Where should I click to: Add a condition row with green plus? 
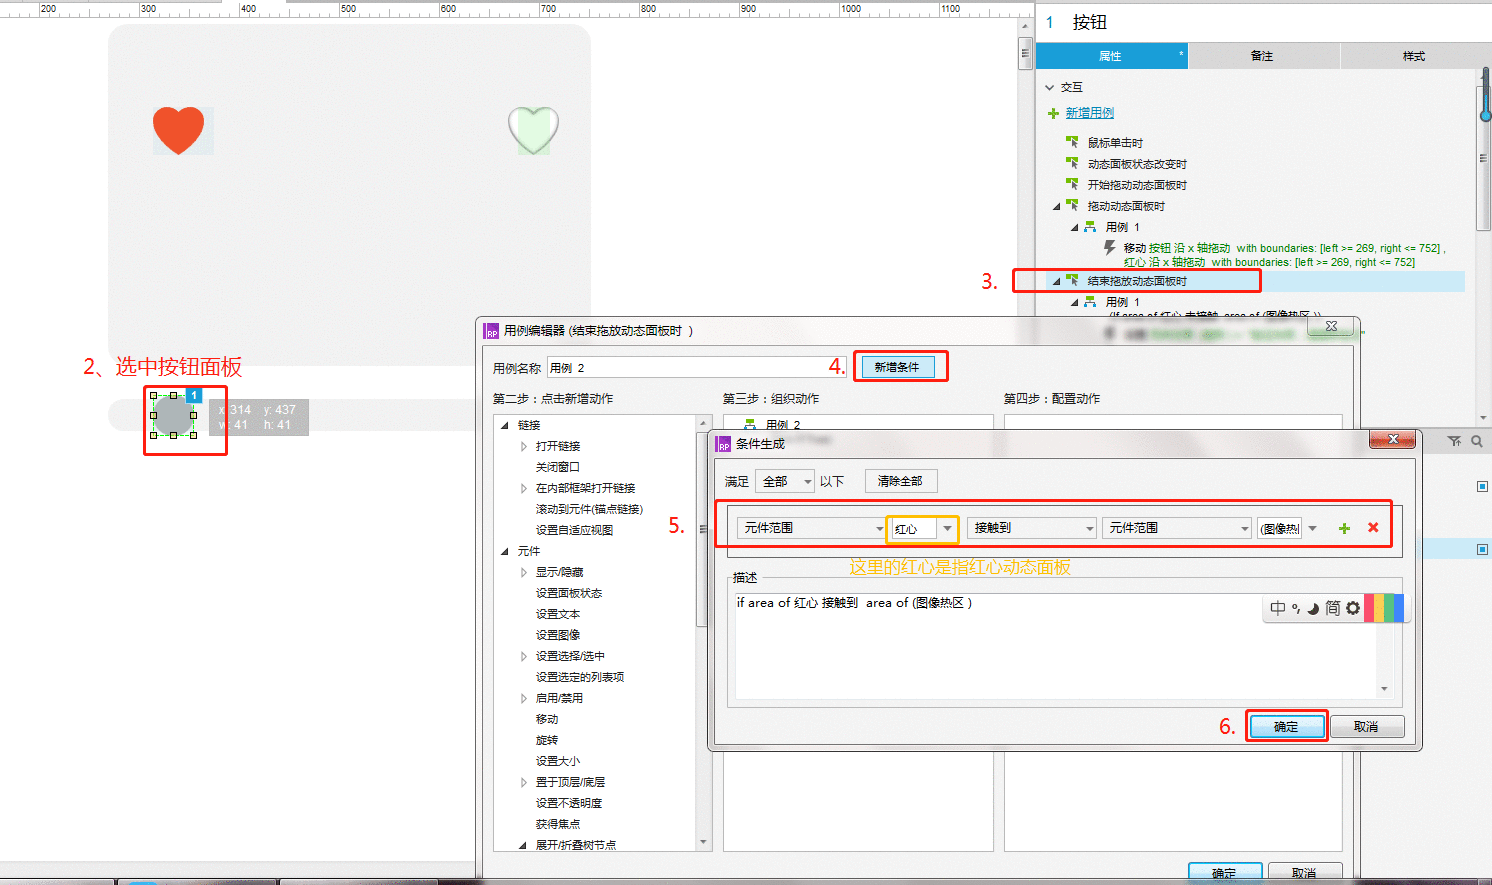point(1344,528)
